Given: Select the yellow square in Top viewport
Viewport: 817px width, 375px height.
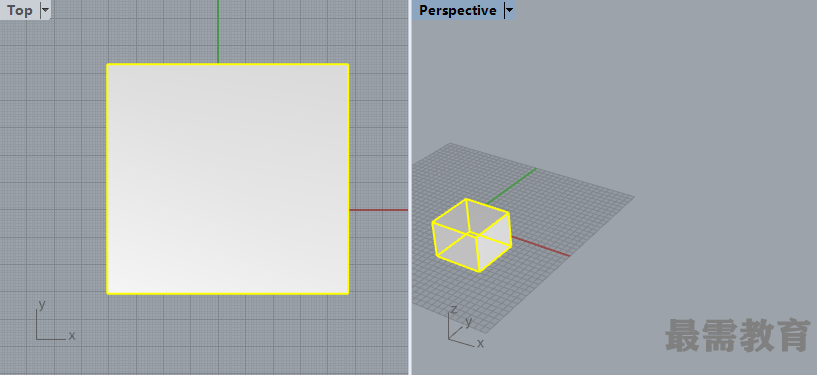Looking at the screenshot, I should [228, 179].
